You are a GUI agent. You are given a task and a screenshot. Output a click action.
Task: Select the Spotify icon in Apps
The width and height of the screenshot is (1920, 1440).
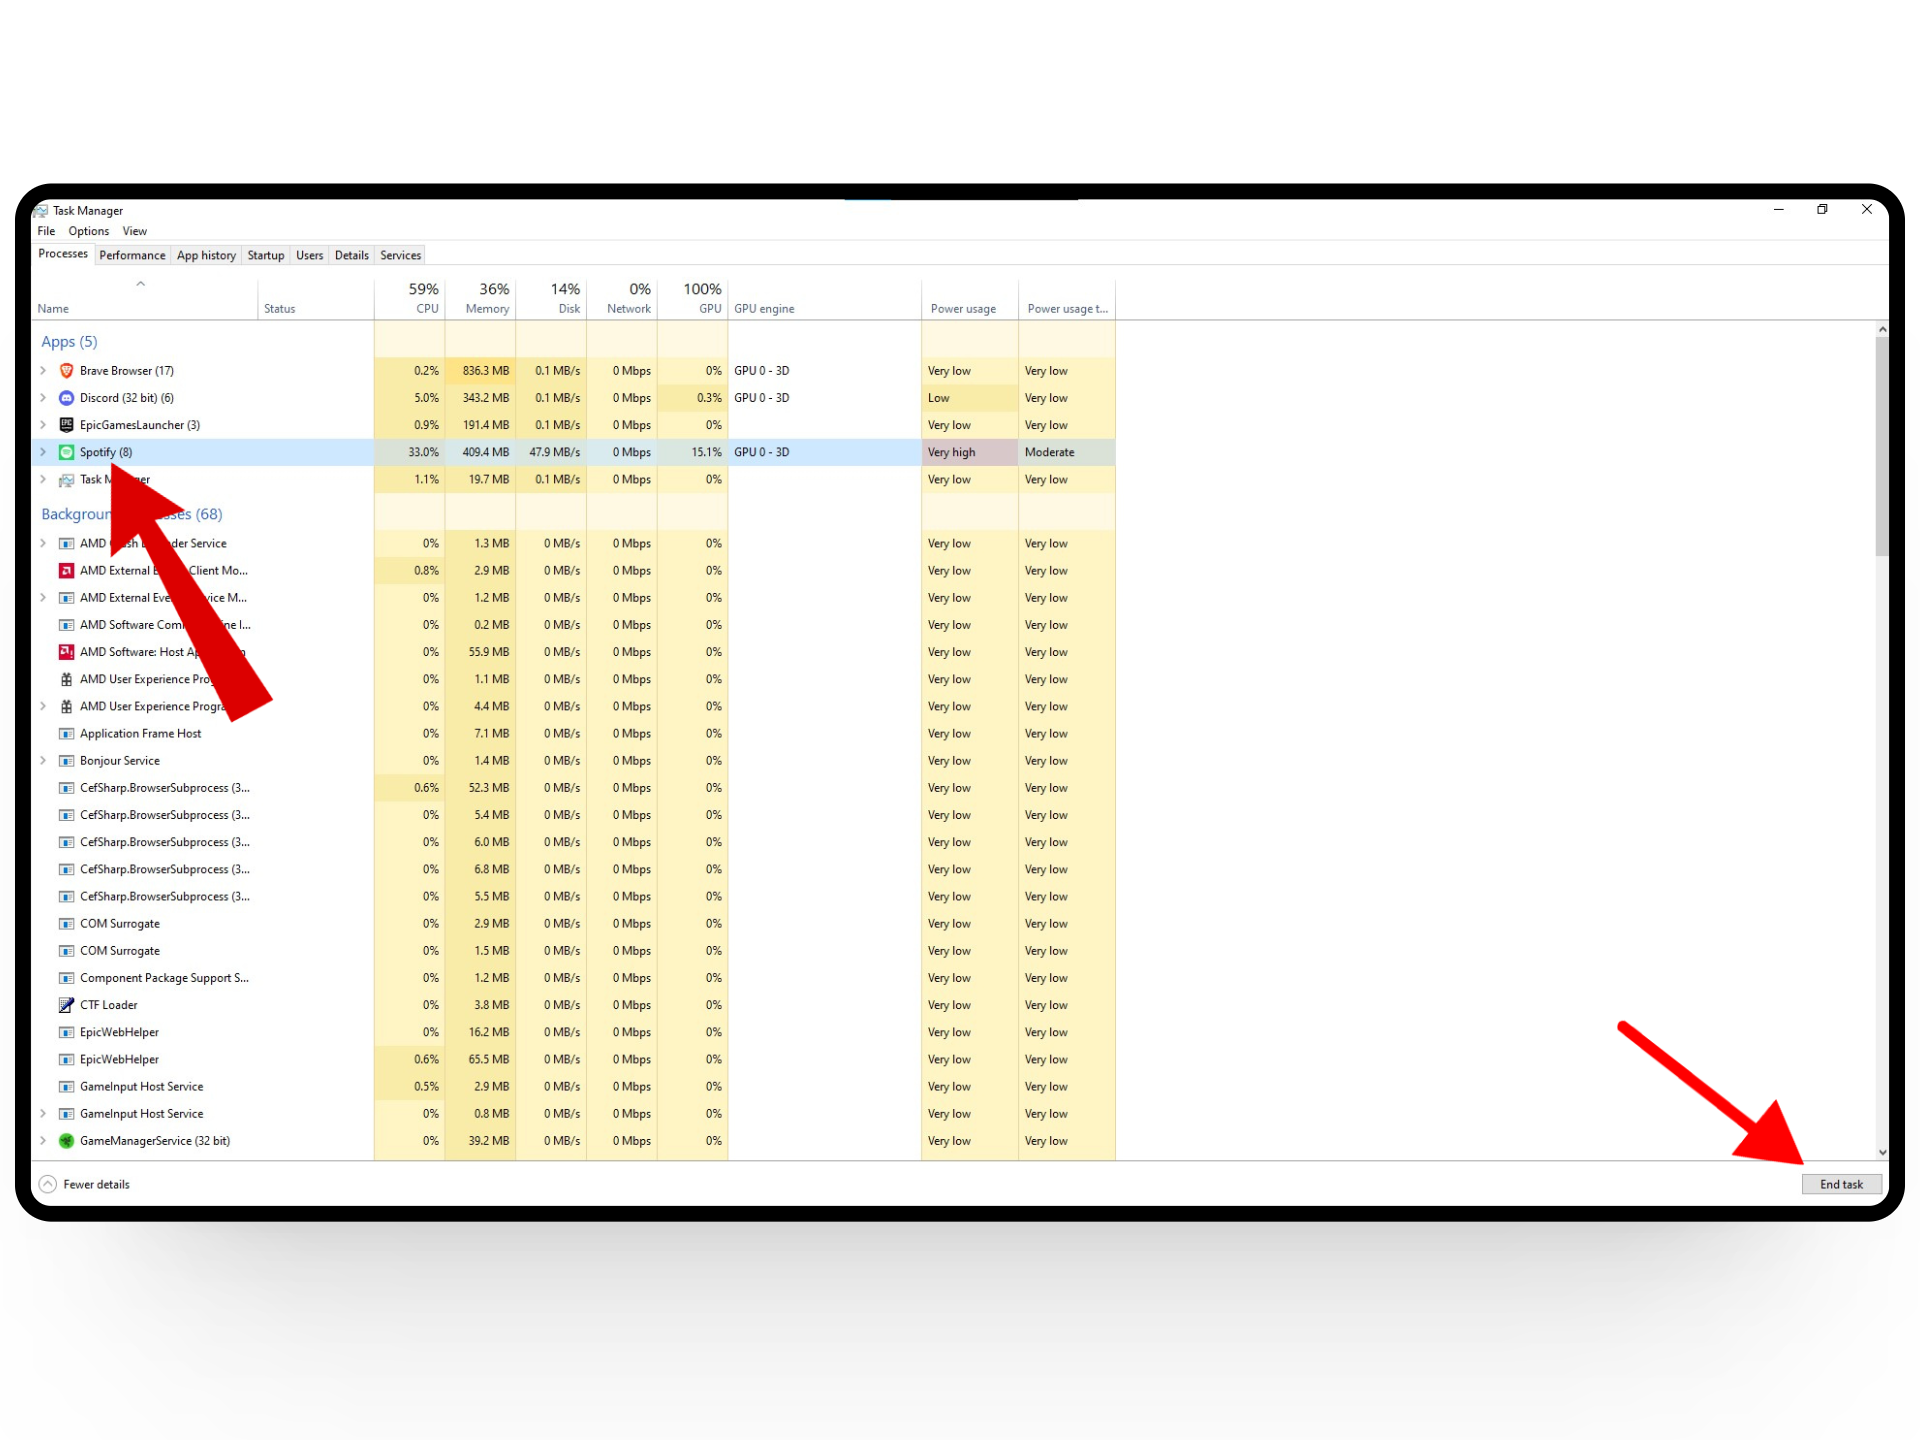(x=66, y=452)
